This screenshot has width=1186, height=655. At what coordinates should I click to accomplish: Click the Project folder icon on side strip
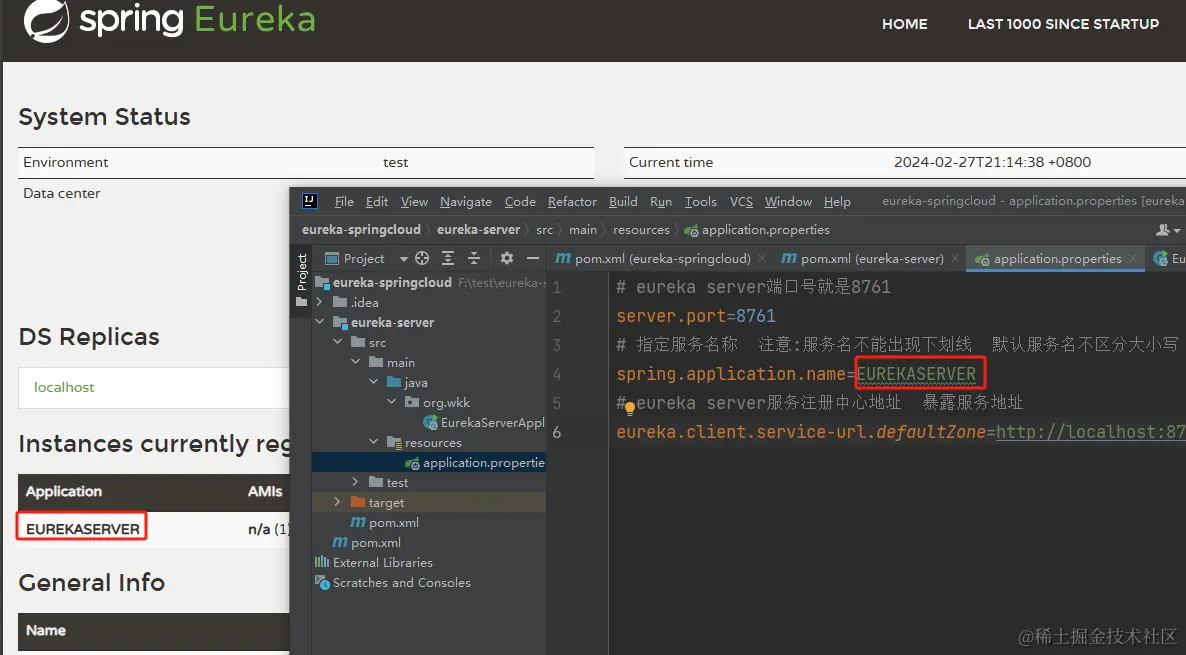click(302, 302)
